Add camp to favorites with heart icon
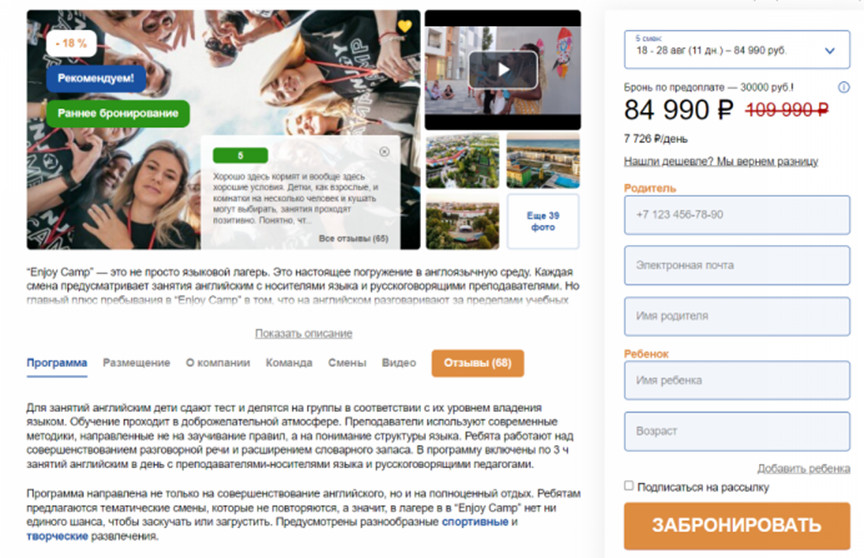This screenshot has height=558, width=864. click(404, 26)
